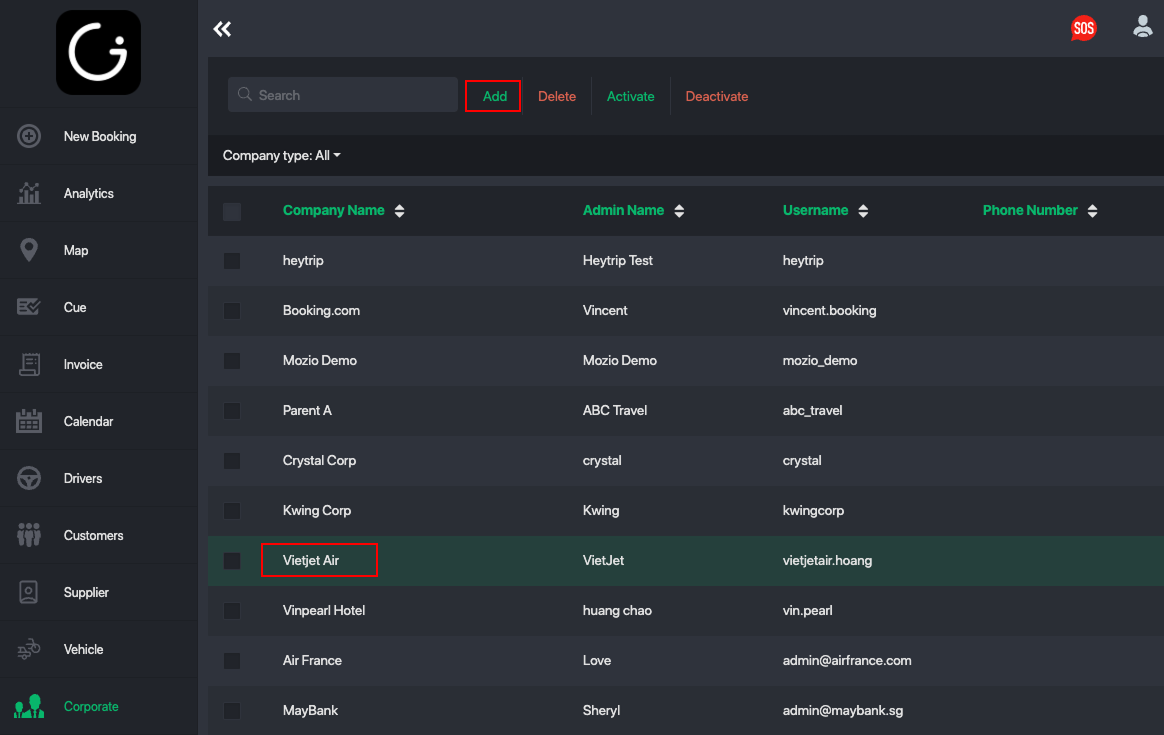1164x735 pixels.
Task: Click the Deactivate button
Action: [716, 97]
